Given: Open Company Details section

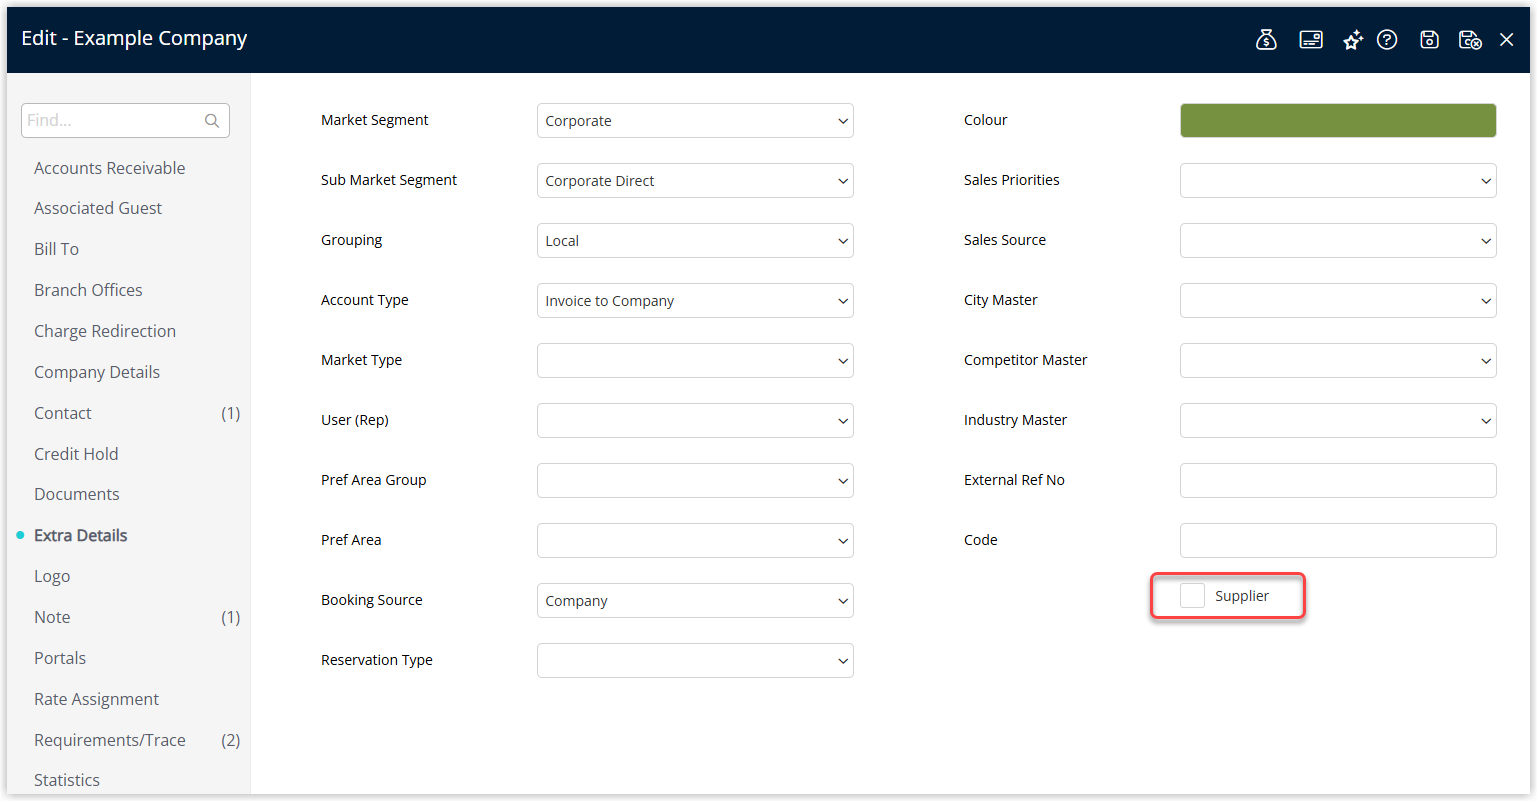Looking at the screenshot, I should coord(97,372).
